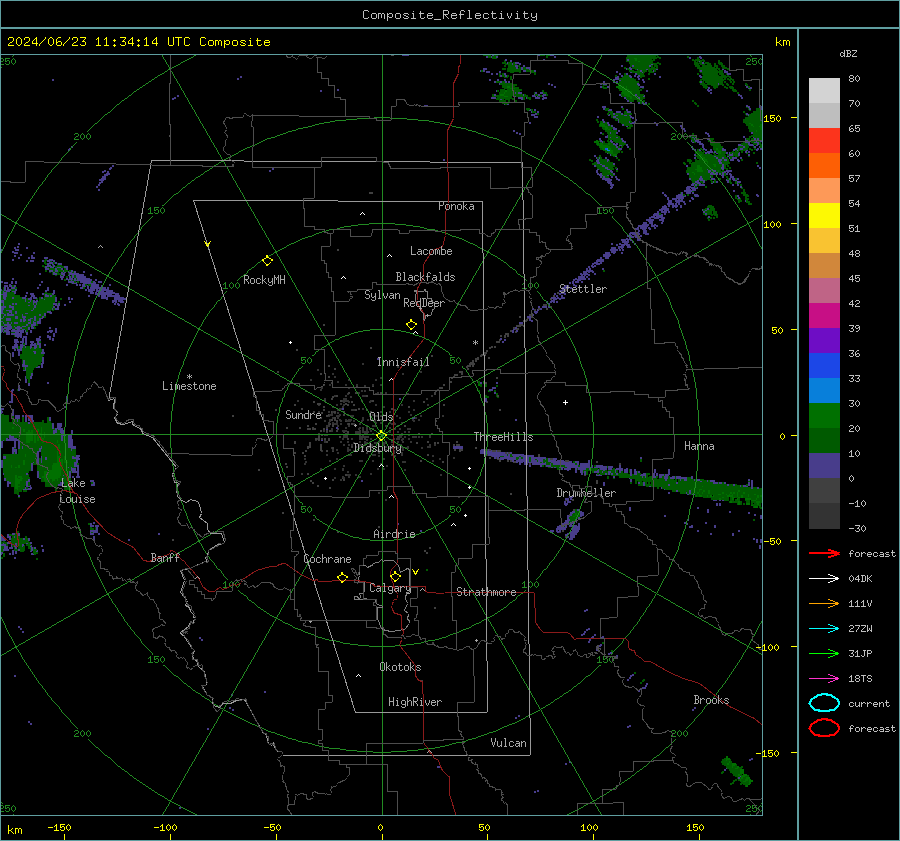Click the Ponoka city label

point(456,206)
